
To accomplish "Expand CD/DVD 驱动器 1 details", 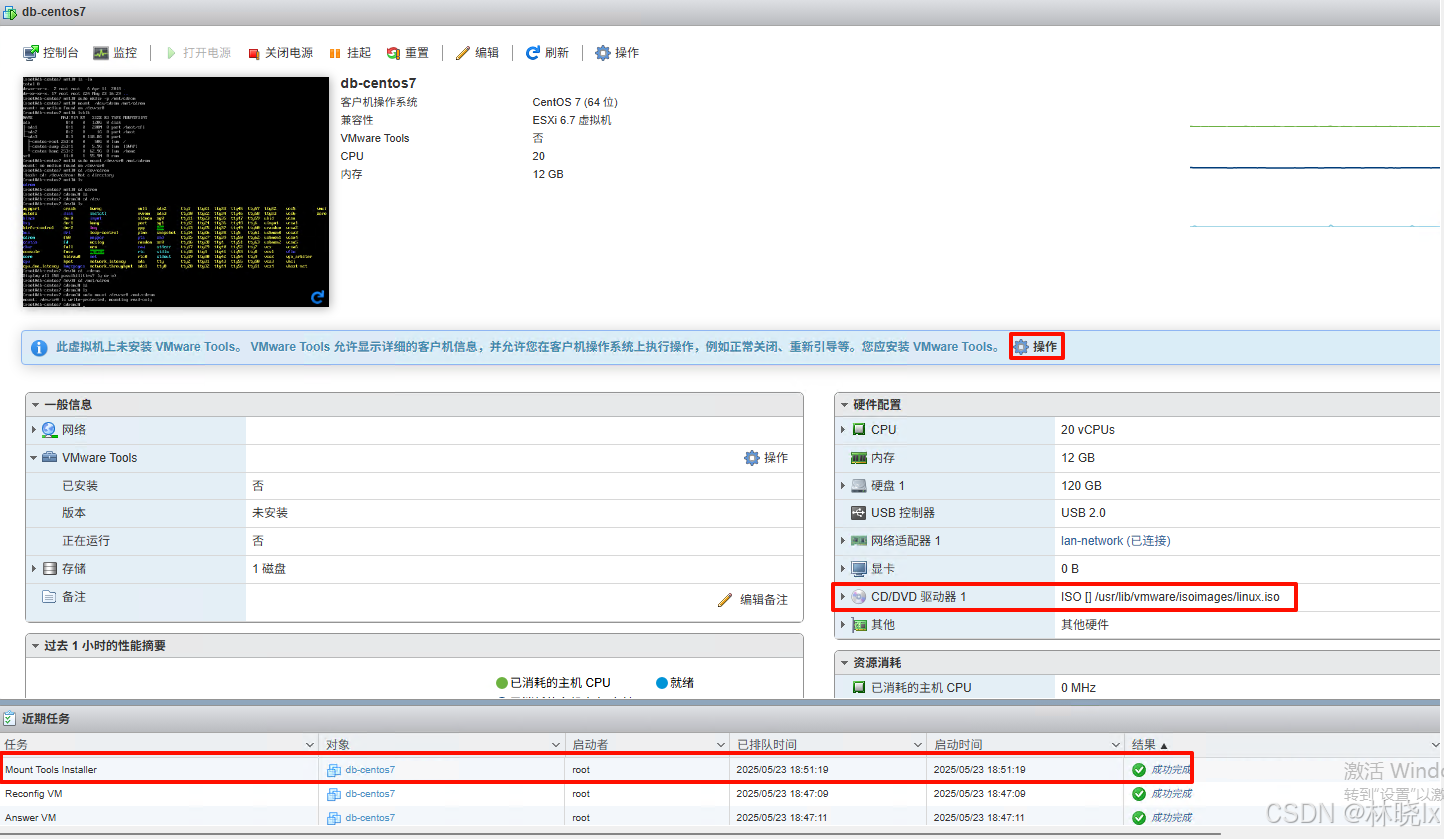I will pos(843,597).
